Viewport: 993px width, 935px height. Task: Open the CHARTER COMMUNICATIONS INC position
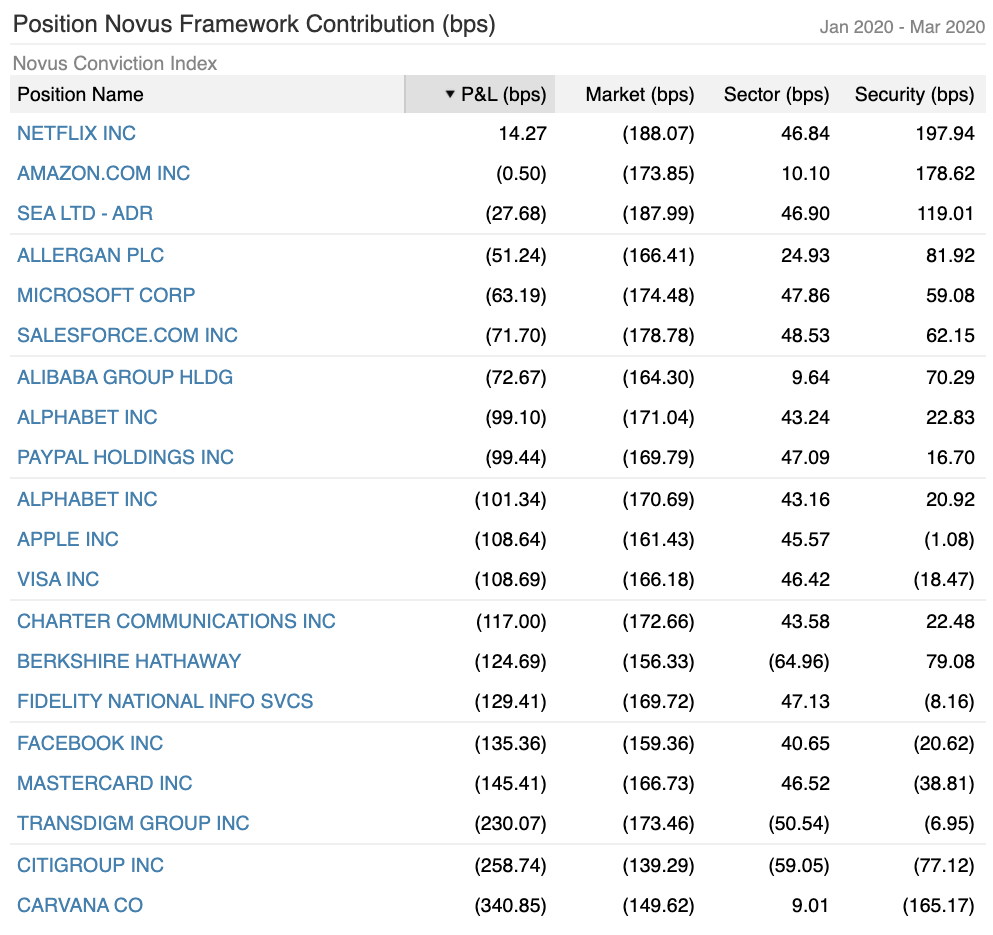[x=176, y=621]
